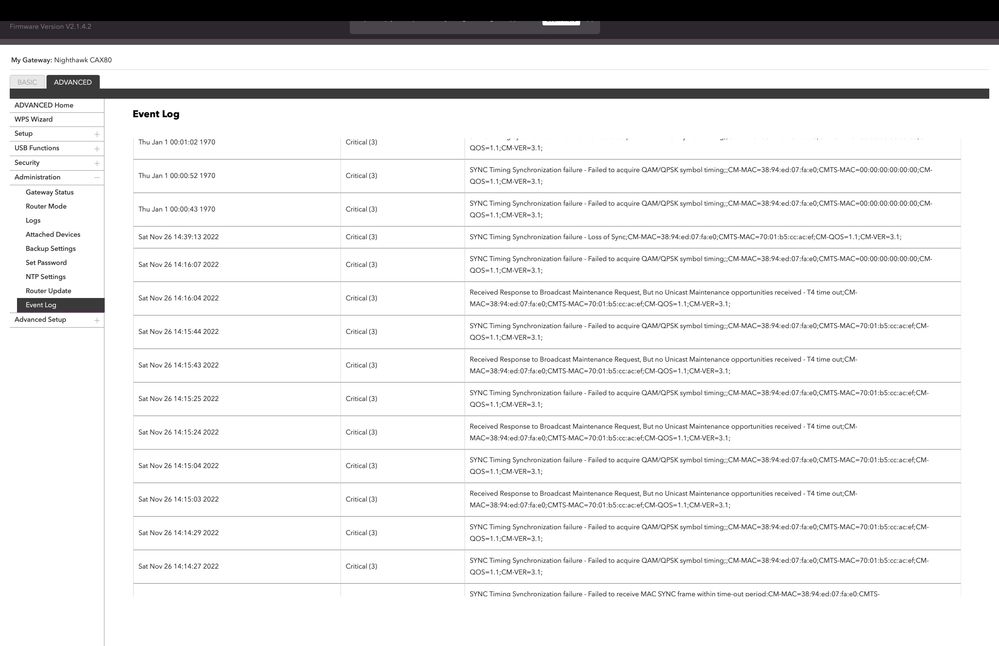The height and width of the screenshot is (646, 999).
Task: Click timestamp Sat Nov 26 14:15:25 2022
Action: click(178, 399)
